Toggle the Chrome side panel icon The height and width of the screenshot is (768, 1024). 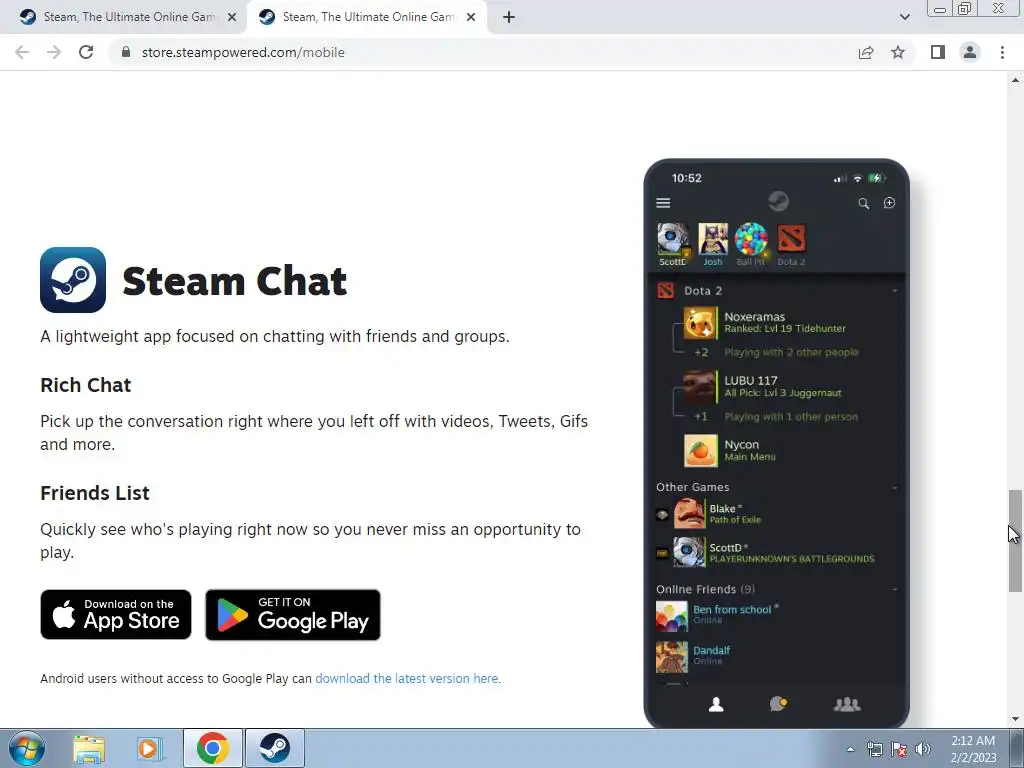(x=938, y=52)
